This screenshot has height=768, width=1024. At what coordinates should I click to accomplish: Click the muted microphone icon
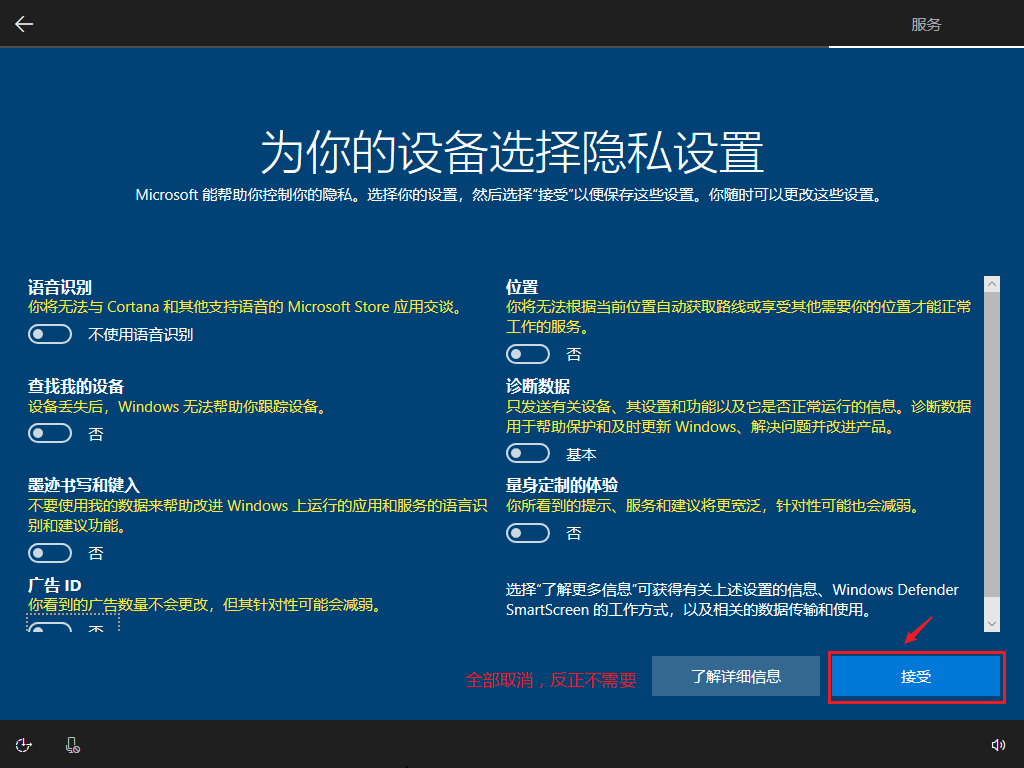(72, 745)
